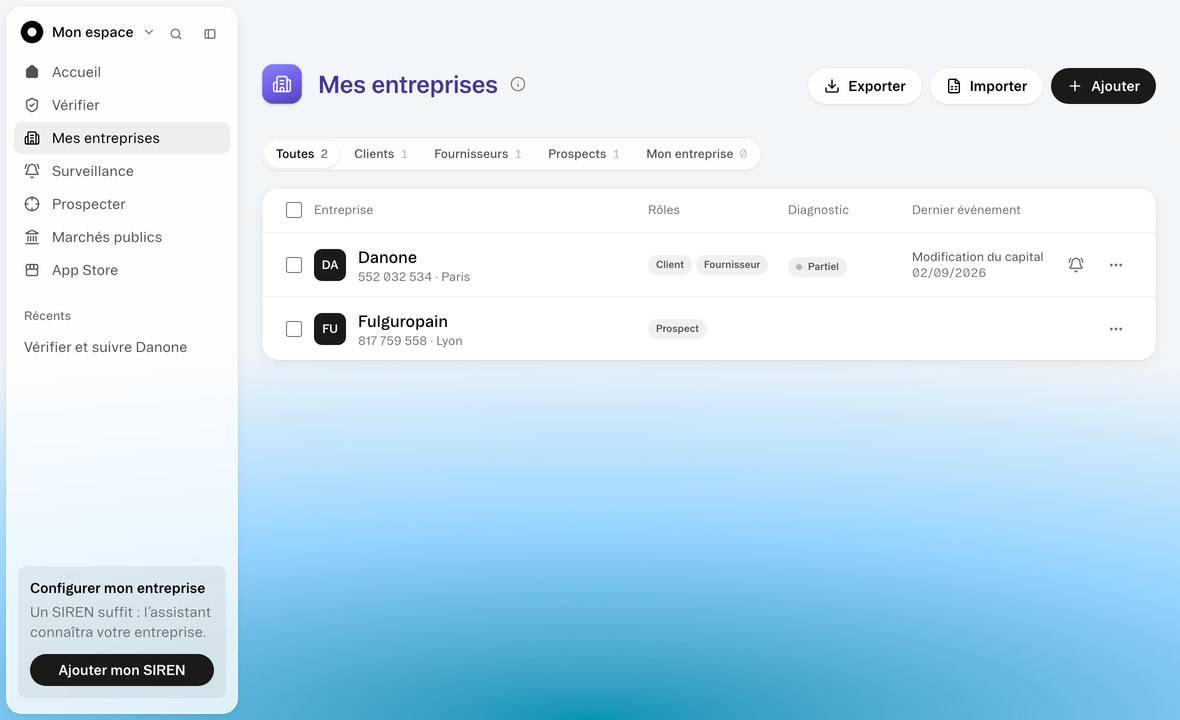Click the FU avatar for Fulguropain
This screenshot has width=1180, height=720.
pos(330,329)
